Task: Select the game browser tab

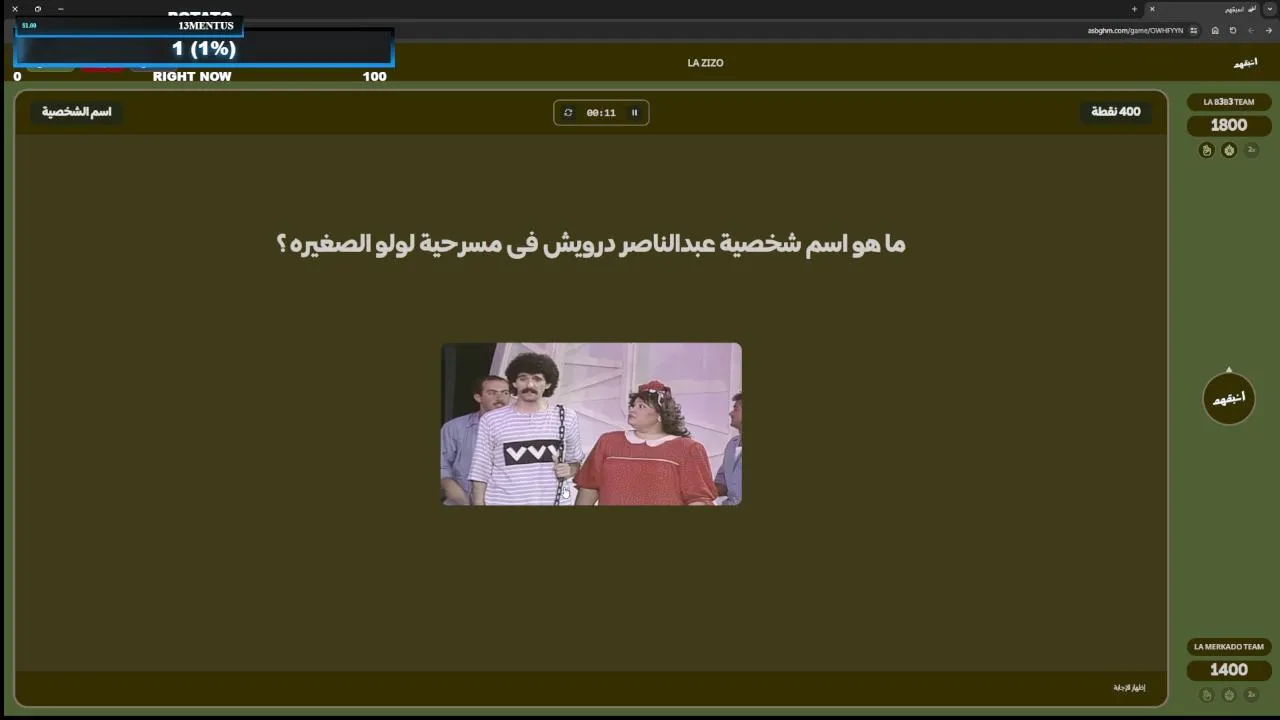Action: coord(1203,9)
